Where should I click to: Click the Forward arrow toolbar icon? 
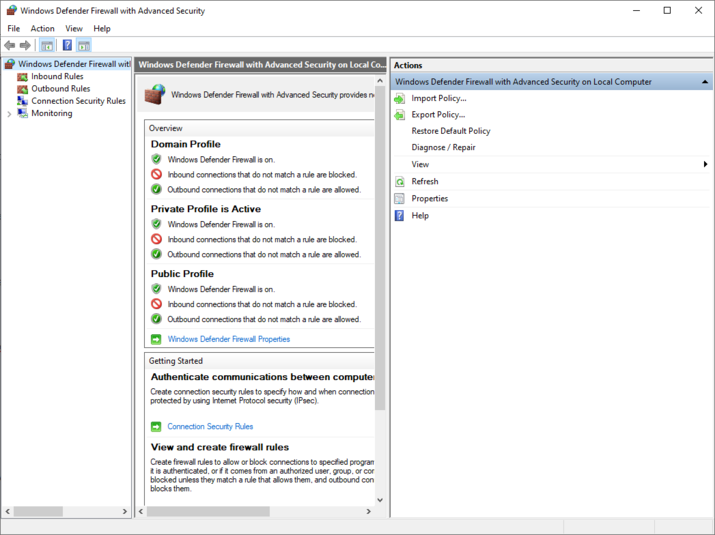click(26, 45)
